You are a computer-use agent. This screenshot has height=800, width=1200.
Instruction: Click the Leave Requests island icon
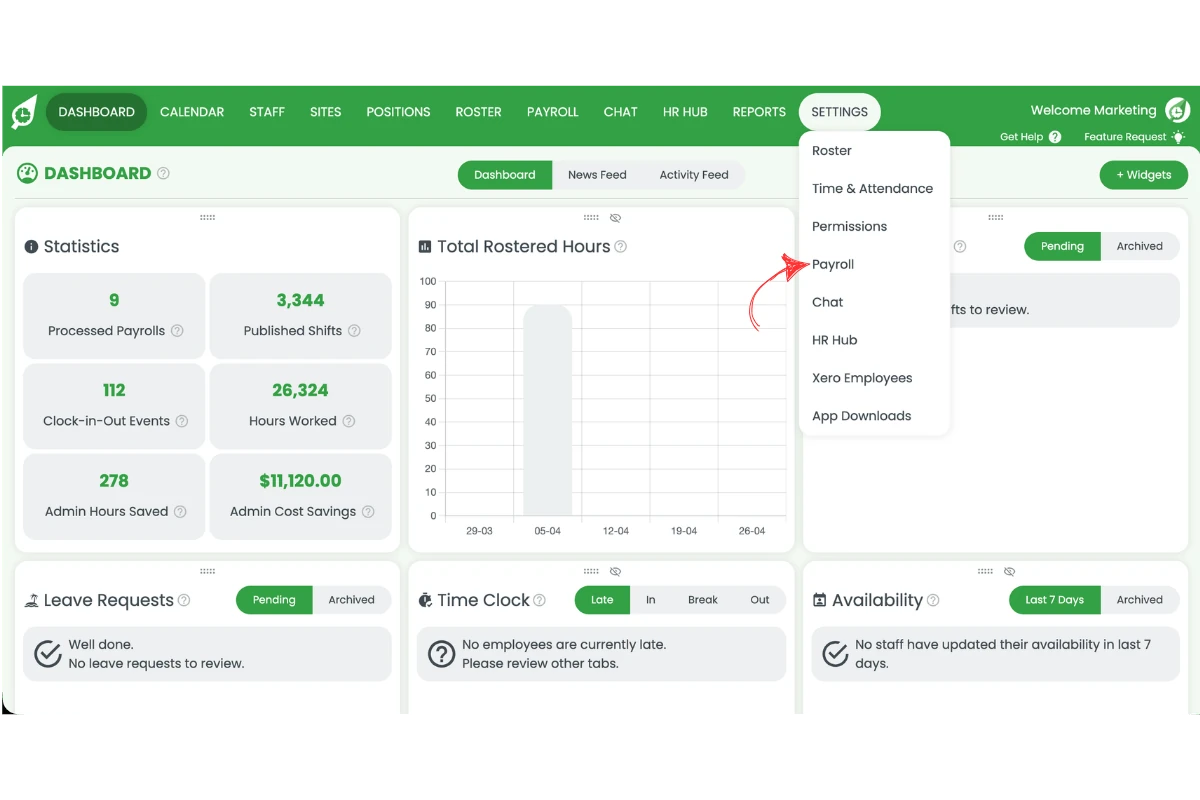32,600
